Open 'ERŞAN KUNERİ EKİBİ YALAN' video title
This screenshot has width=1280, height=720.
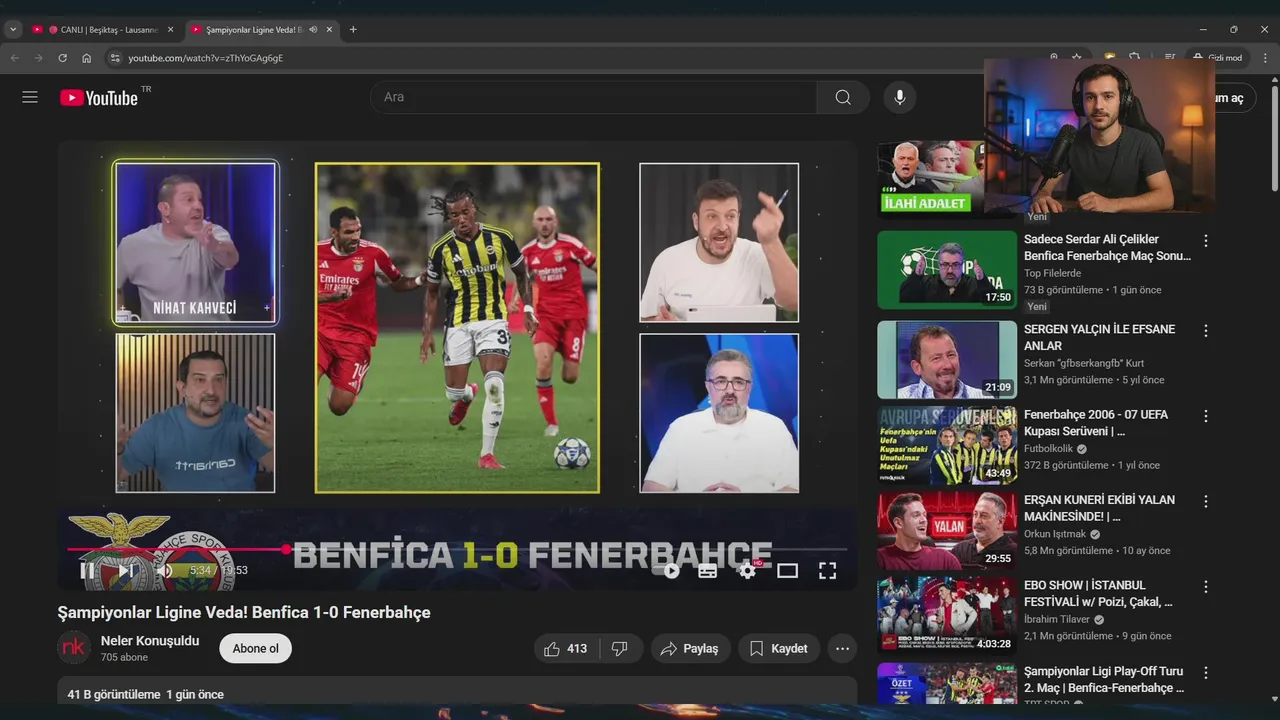click(x=1099, y=508)
